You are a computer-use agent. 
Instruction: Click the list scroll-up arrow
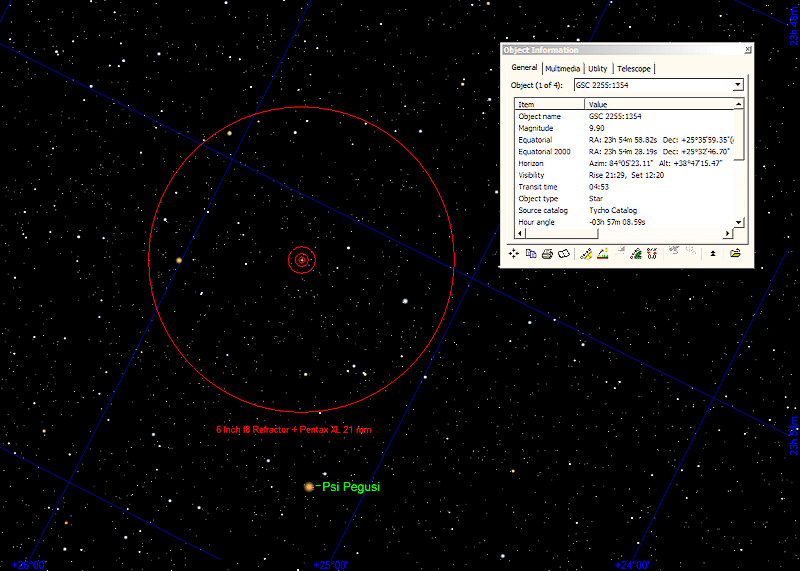coord(738,104)
